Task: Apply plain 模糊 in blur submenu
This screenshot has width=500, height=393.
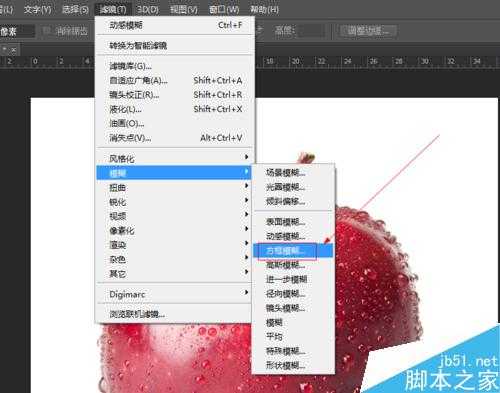Action: point(293,322)
